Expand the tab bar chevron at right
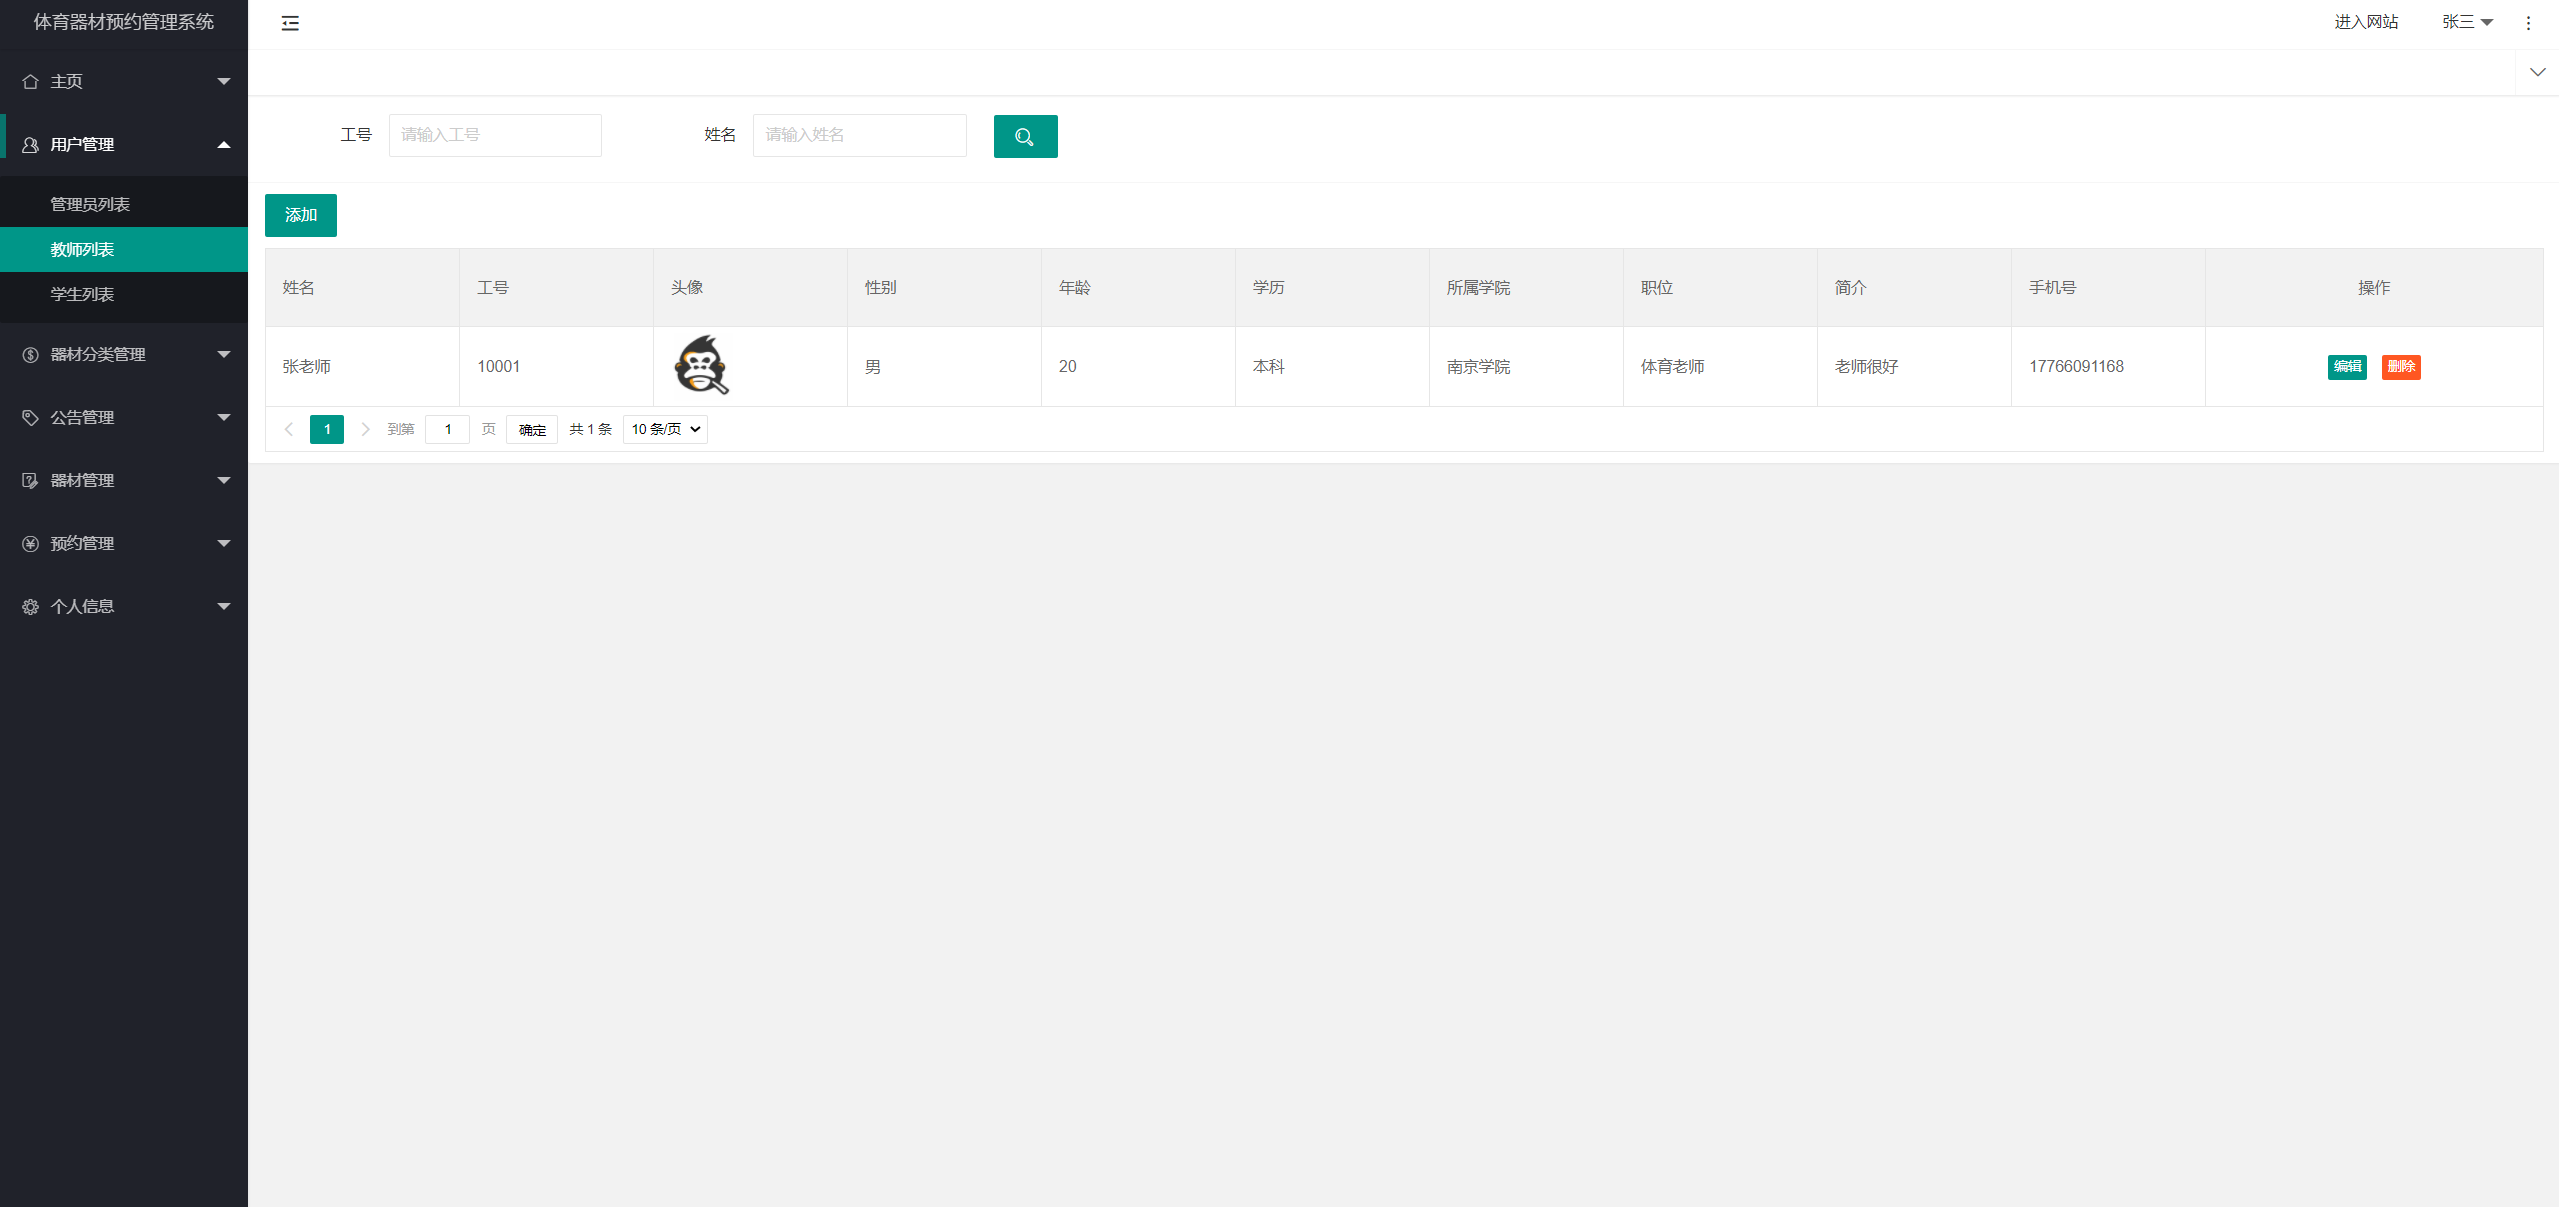 pyautogui.click(x=2536, y=72)
